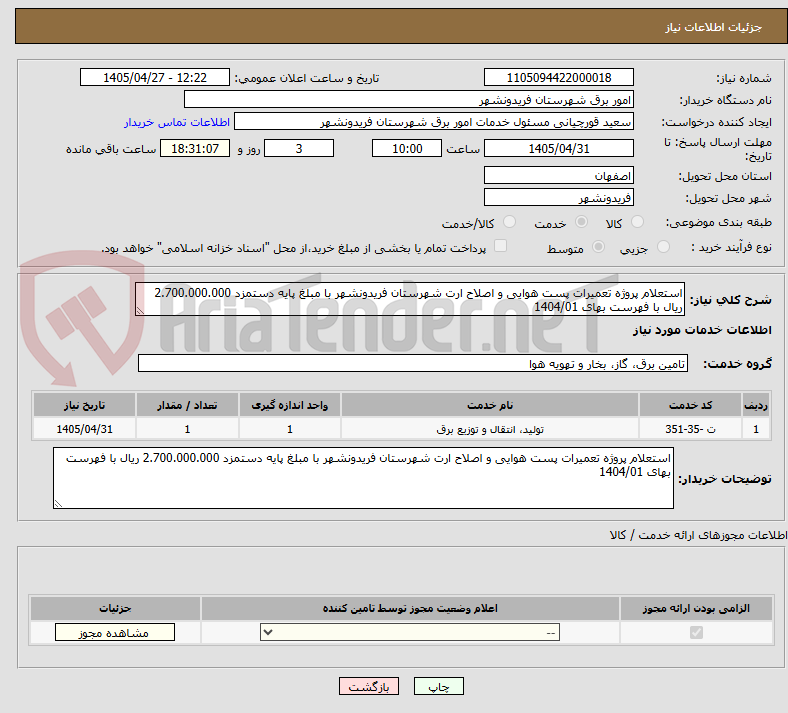Click the service name cell تولید، انتقال و توزیع برق

click(490, 429)
